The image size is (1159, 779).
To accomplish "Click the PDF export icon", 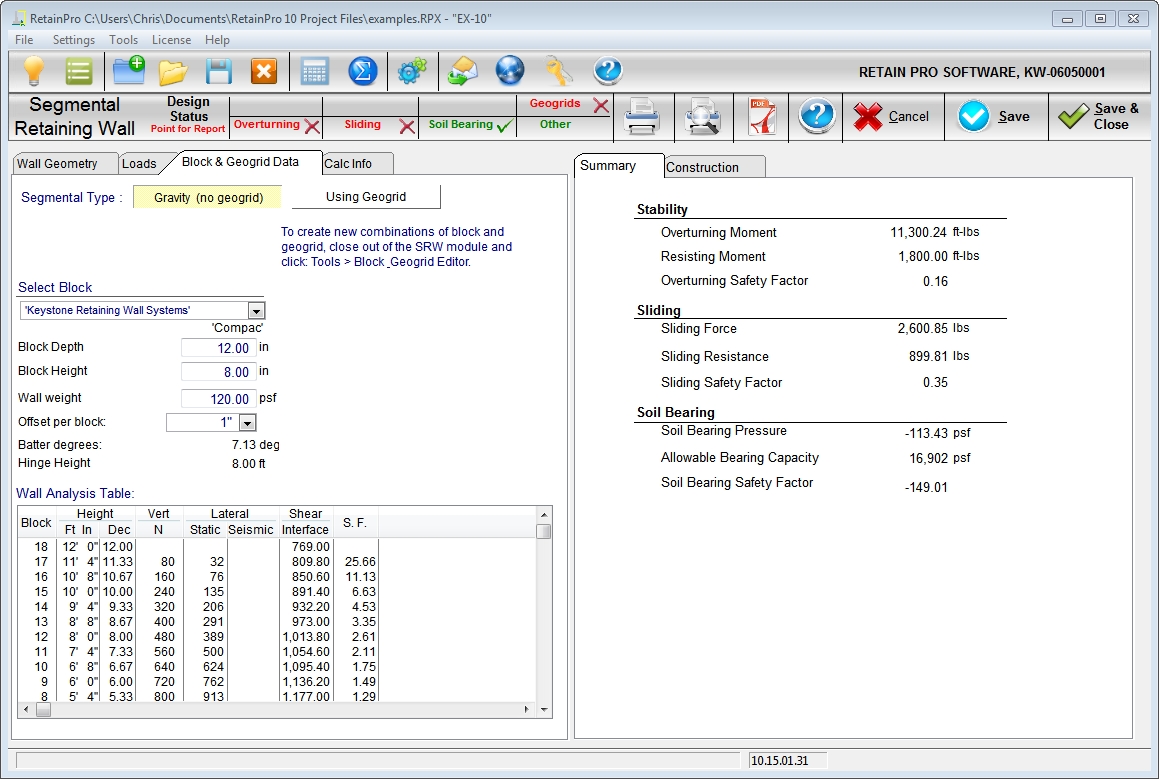I will 762,117.
